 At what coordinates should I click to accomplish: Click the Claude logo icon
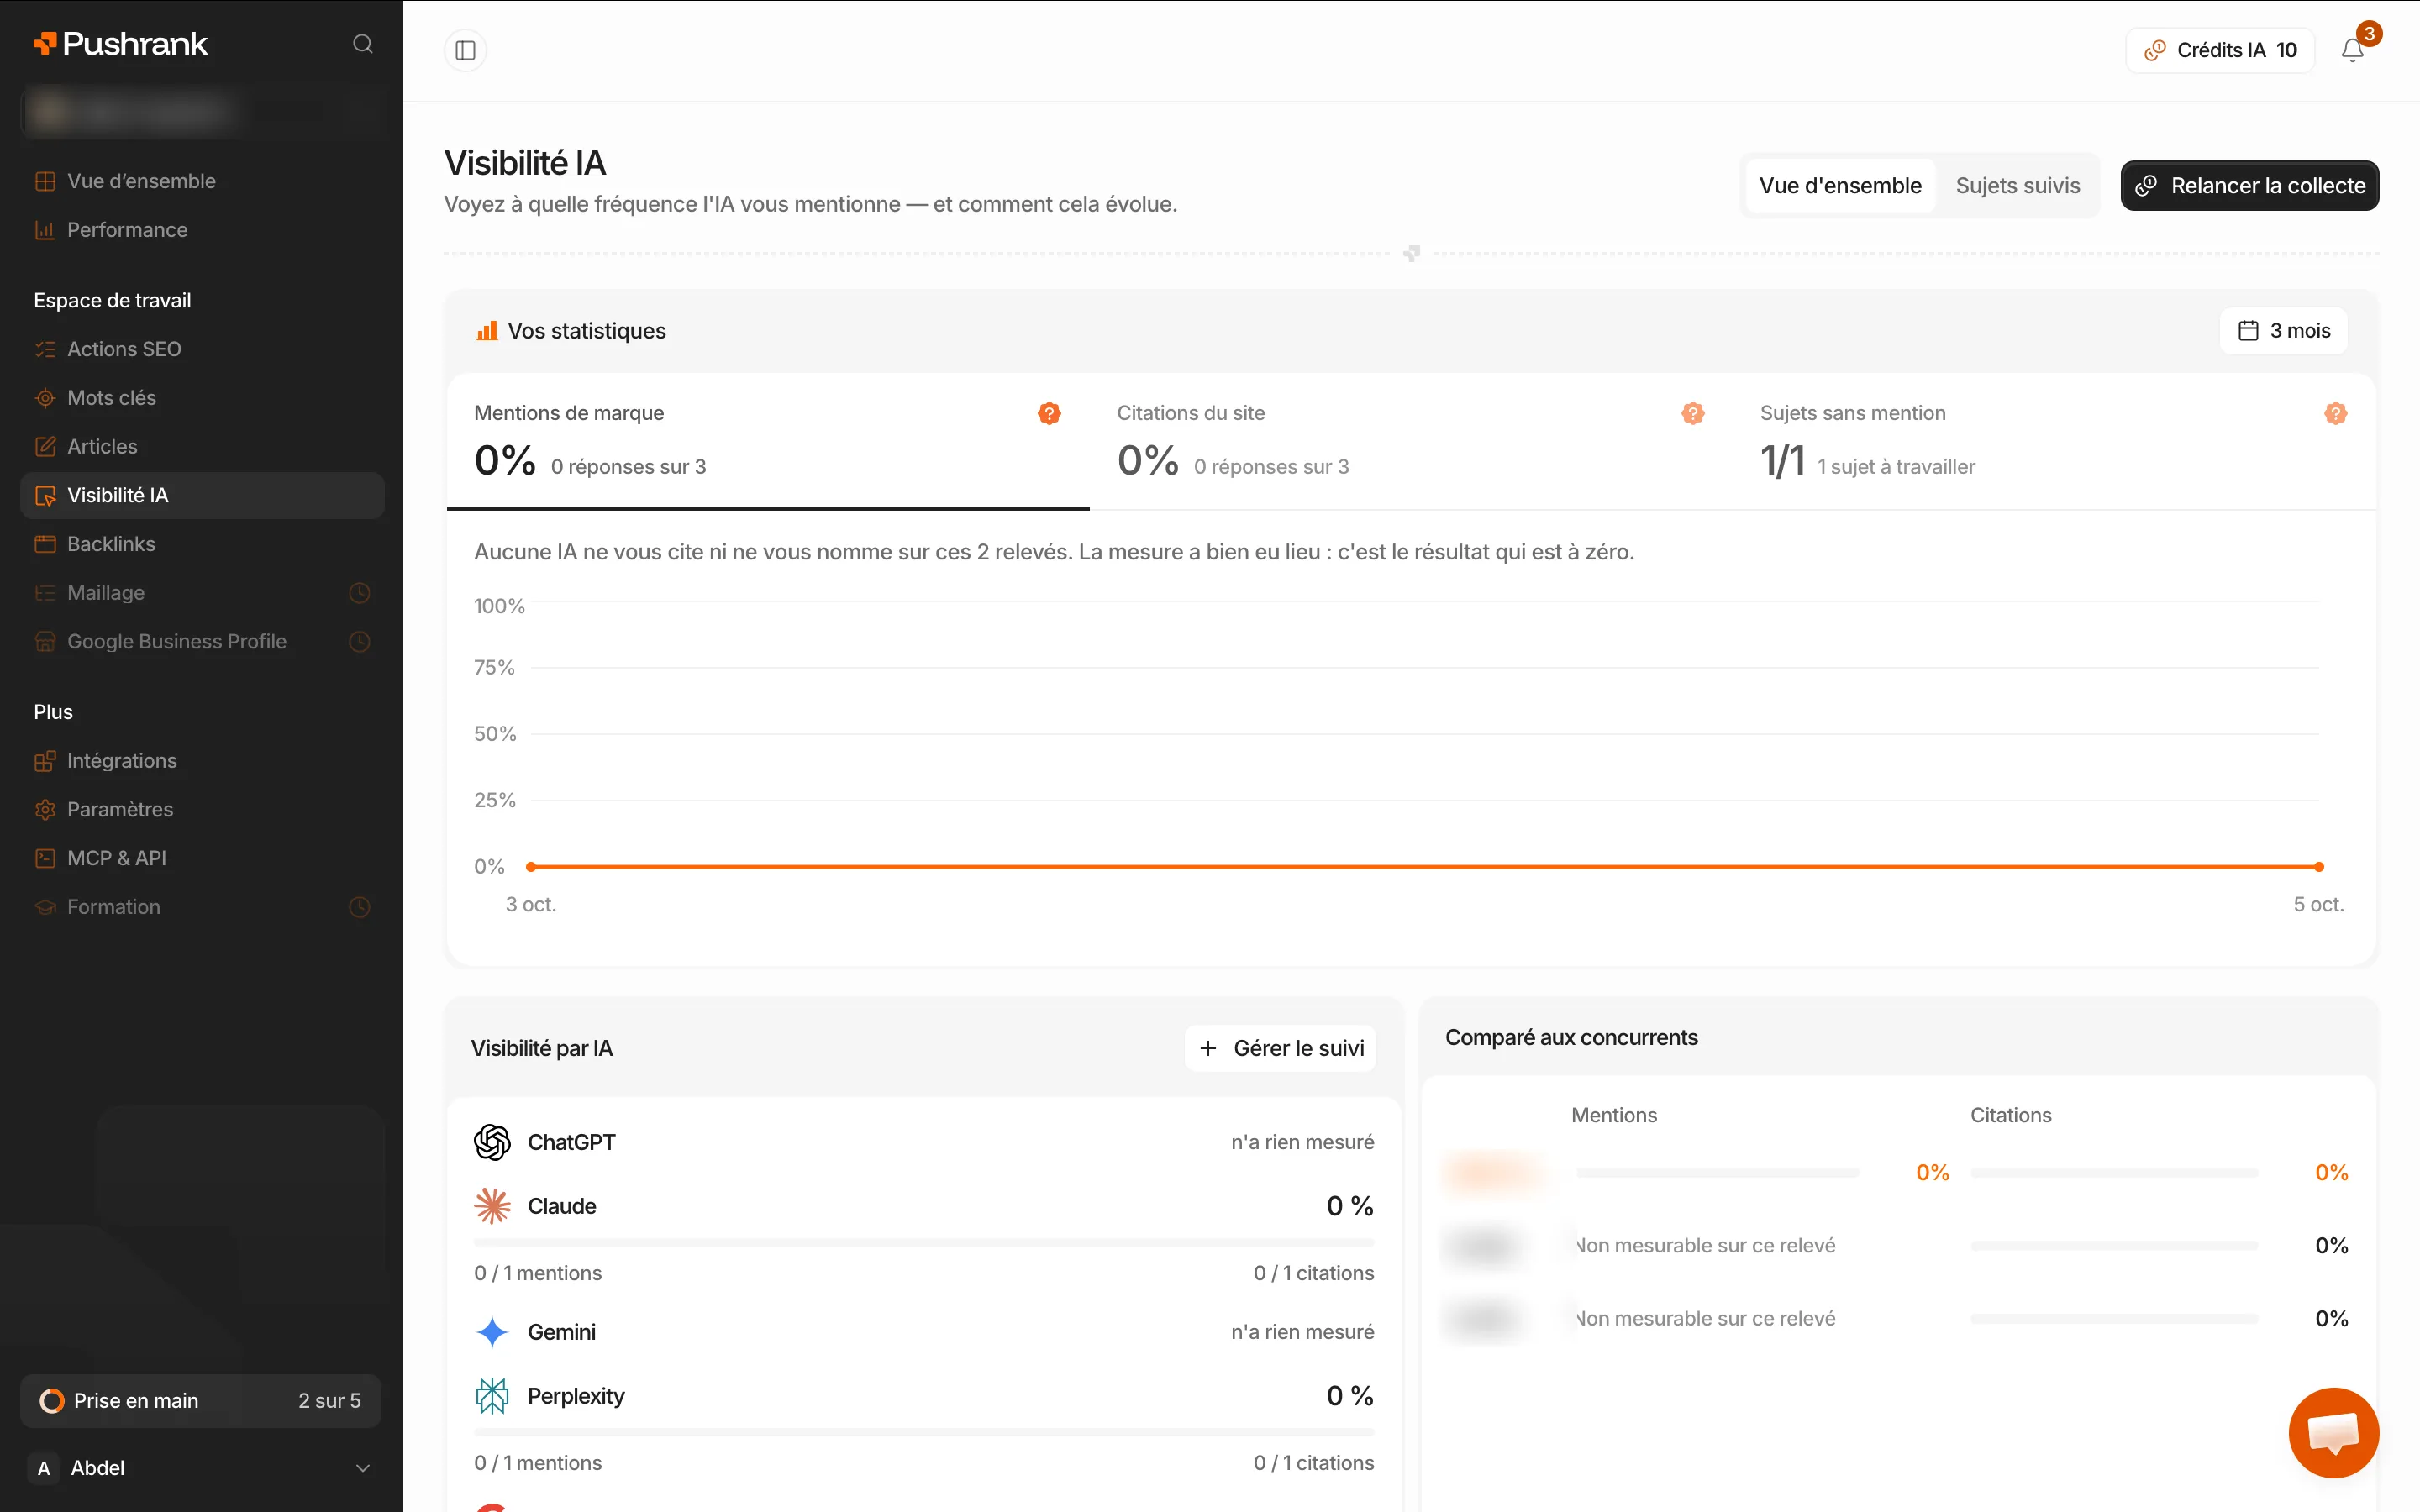[x=492, y=1206]
